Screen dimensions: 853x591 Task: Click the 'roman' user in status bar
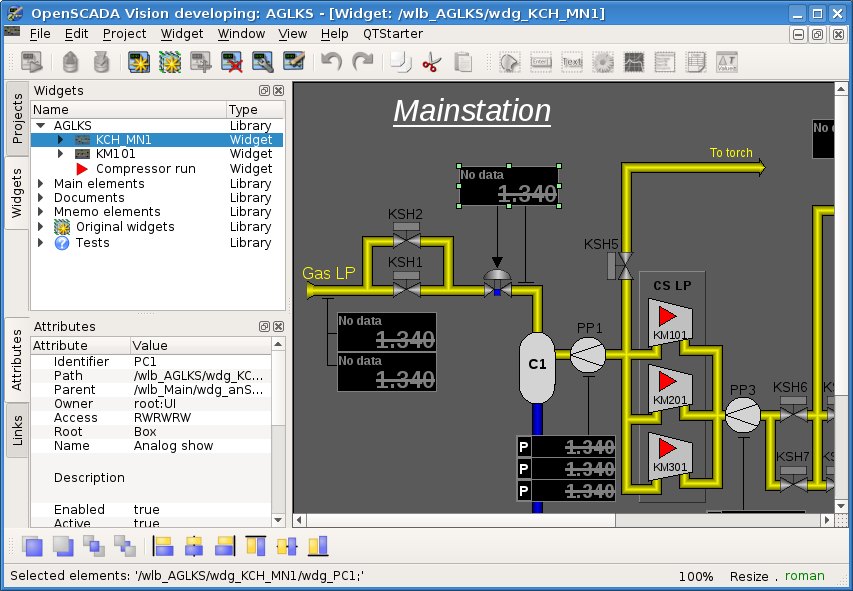tap(805, 576)
